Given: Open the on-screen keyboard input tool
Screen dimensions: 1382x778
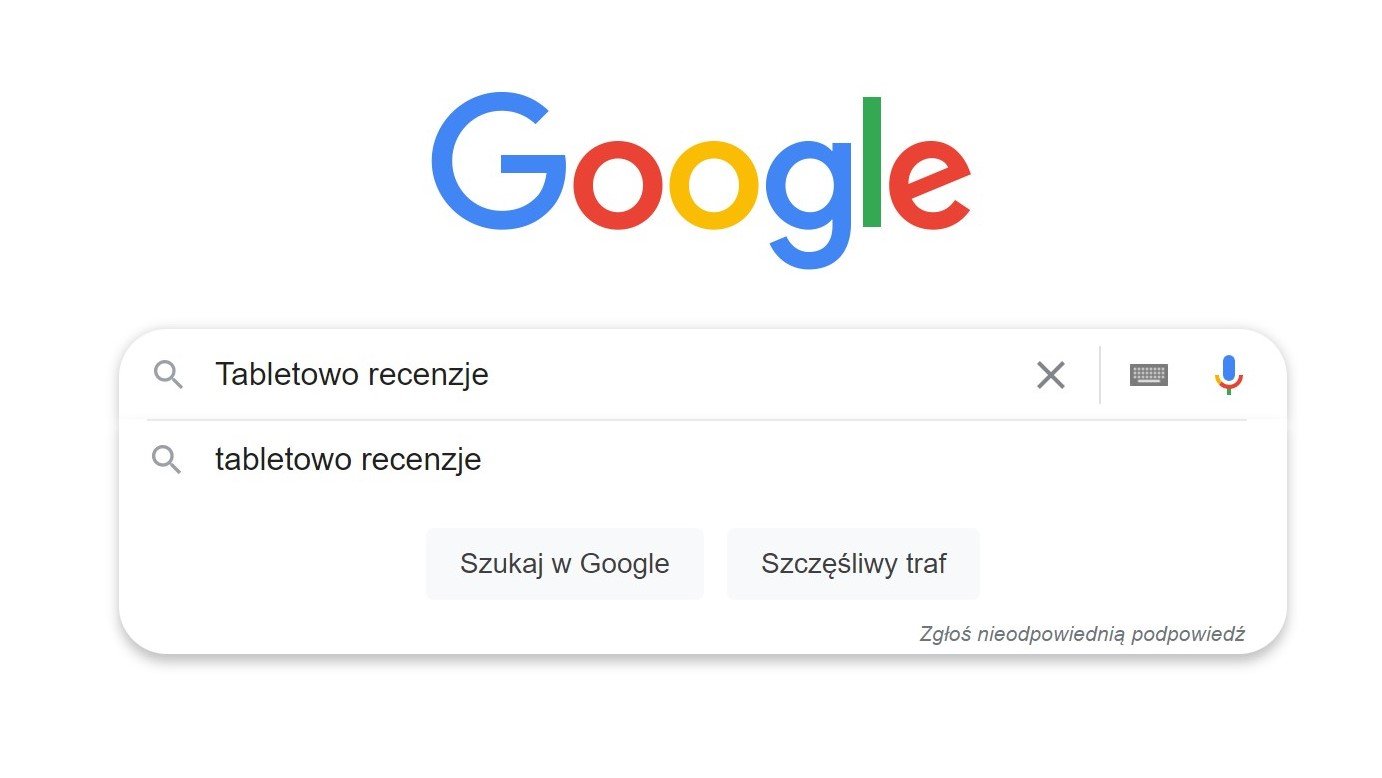Looking at the screenshot, I should [x=1148, y=375].
